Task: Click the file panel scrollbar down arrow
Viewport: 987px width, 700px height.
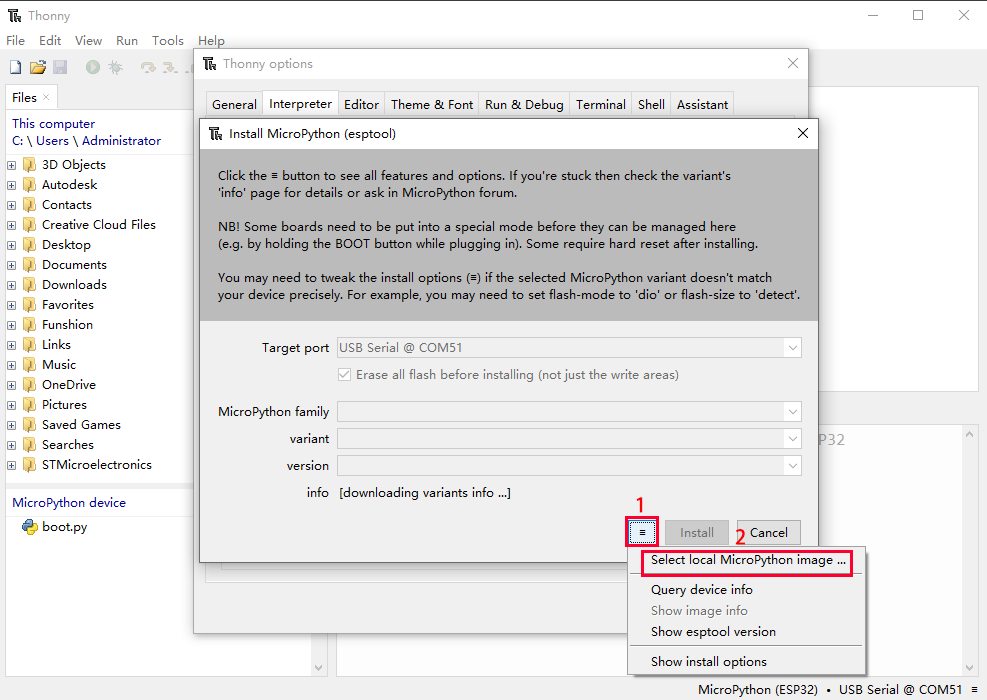Action: tap(319, 668)
